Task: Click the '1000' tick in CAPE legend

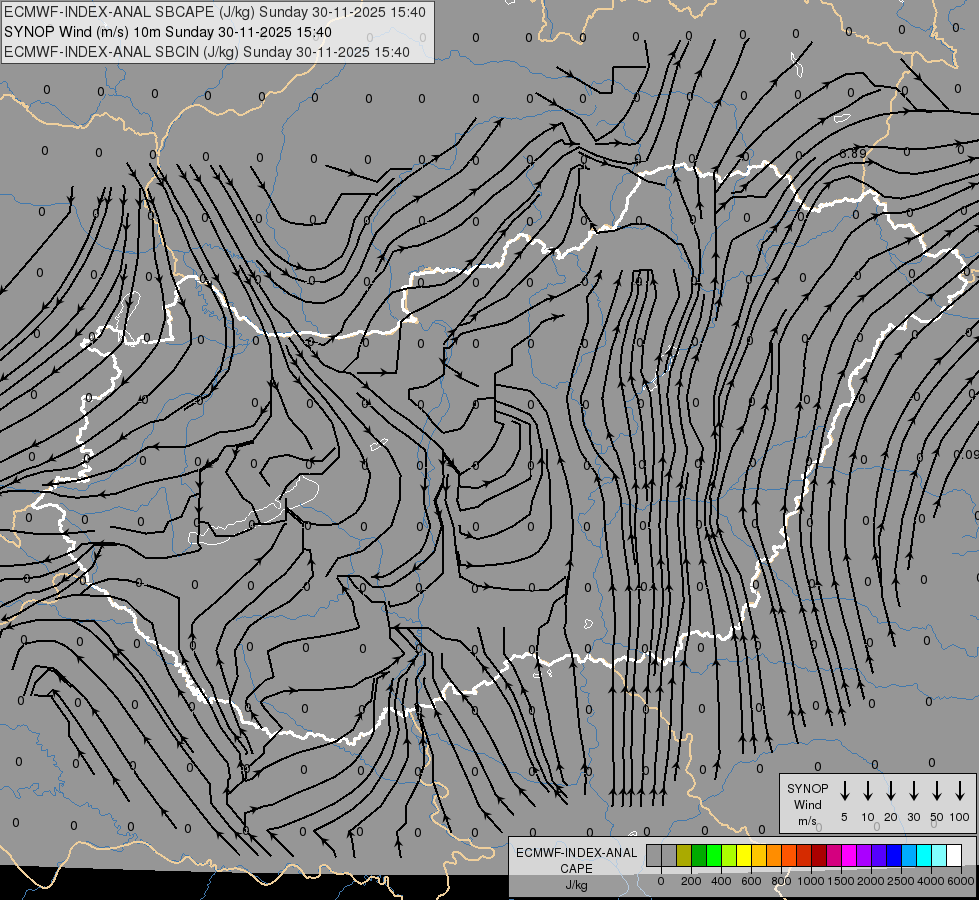Action: (811, 881)
